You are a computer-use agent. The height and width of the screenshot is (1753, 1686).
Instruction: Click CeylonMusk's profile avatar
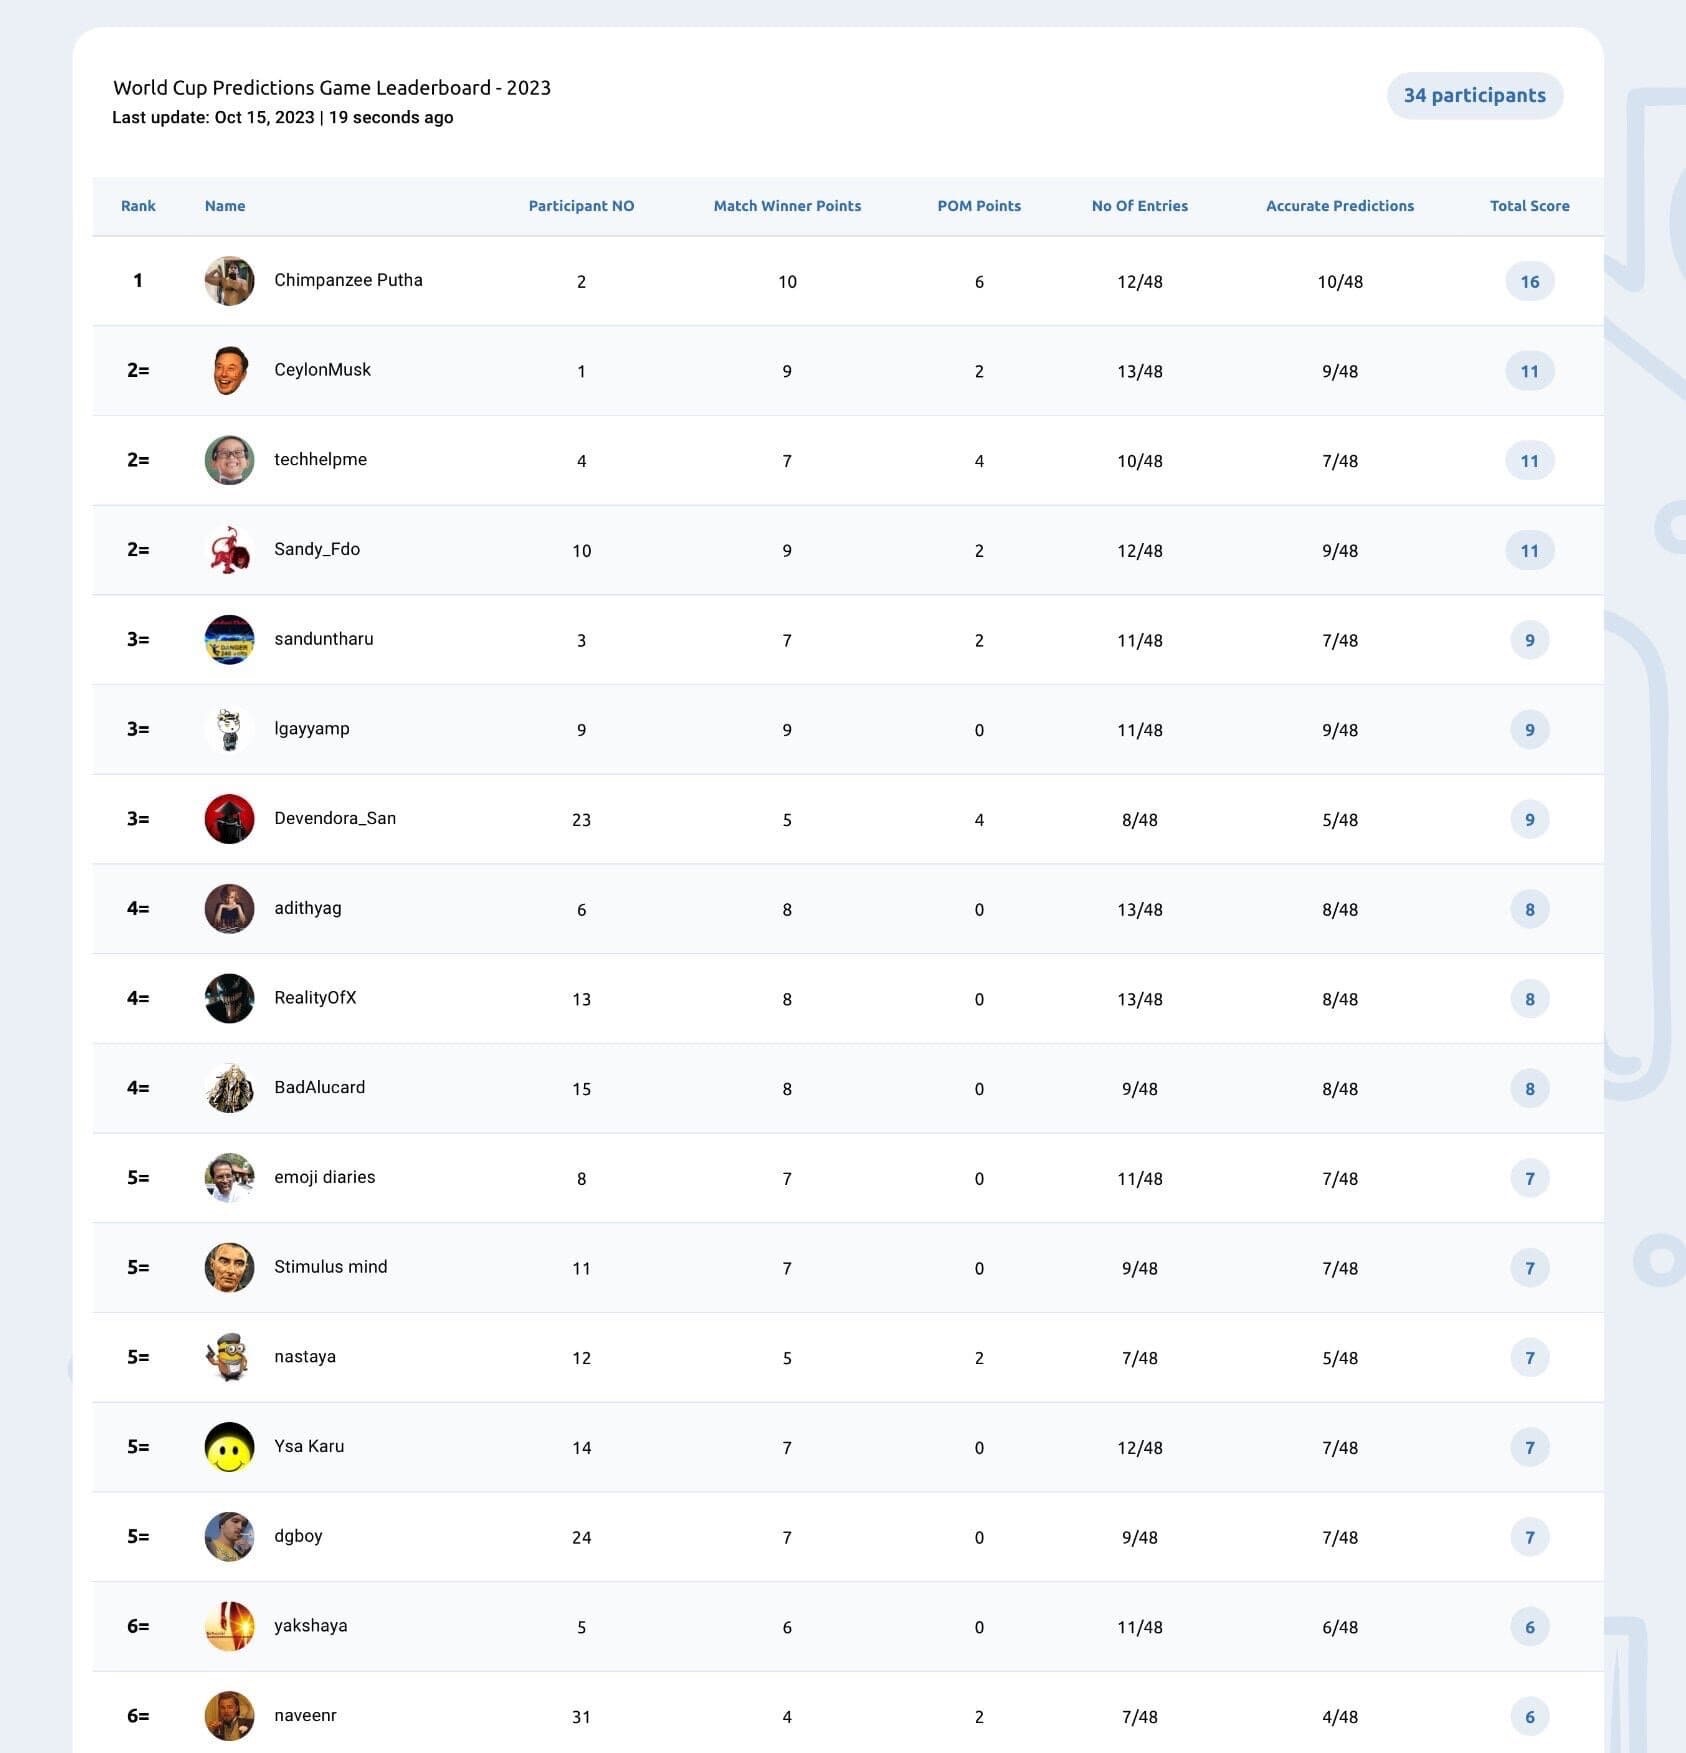229,371
